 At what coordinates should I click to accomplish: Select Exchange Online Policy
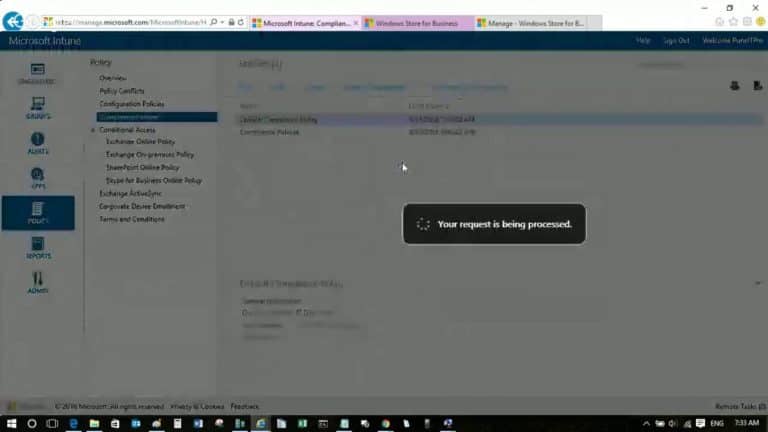point(141,142)
